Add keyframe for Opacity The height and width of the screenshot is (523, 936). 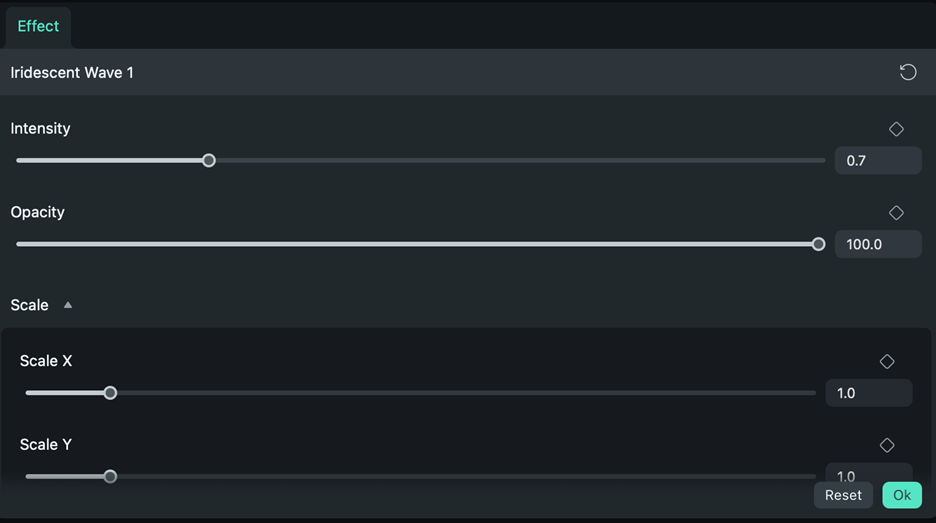896,213
